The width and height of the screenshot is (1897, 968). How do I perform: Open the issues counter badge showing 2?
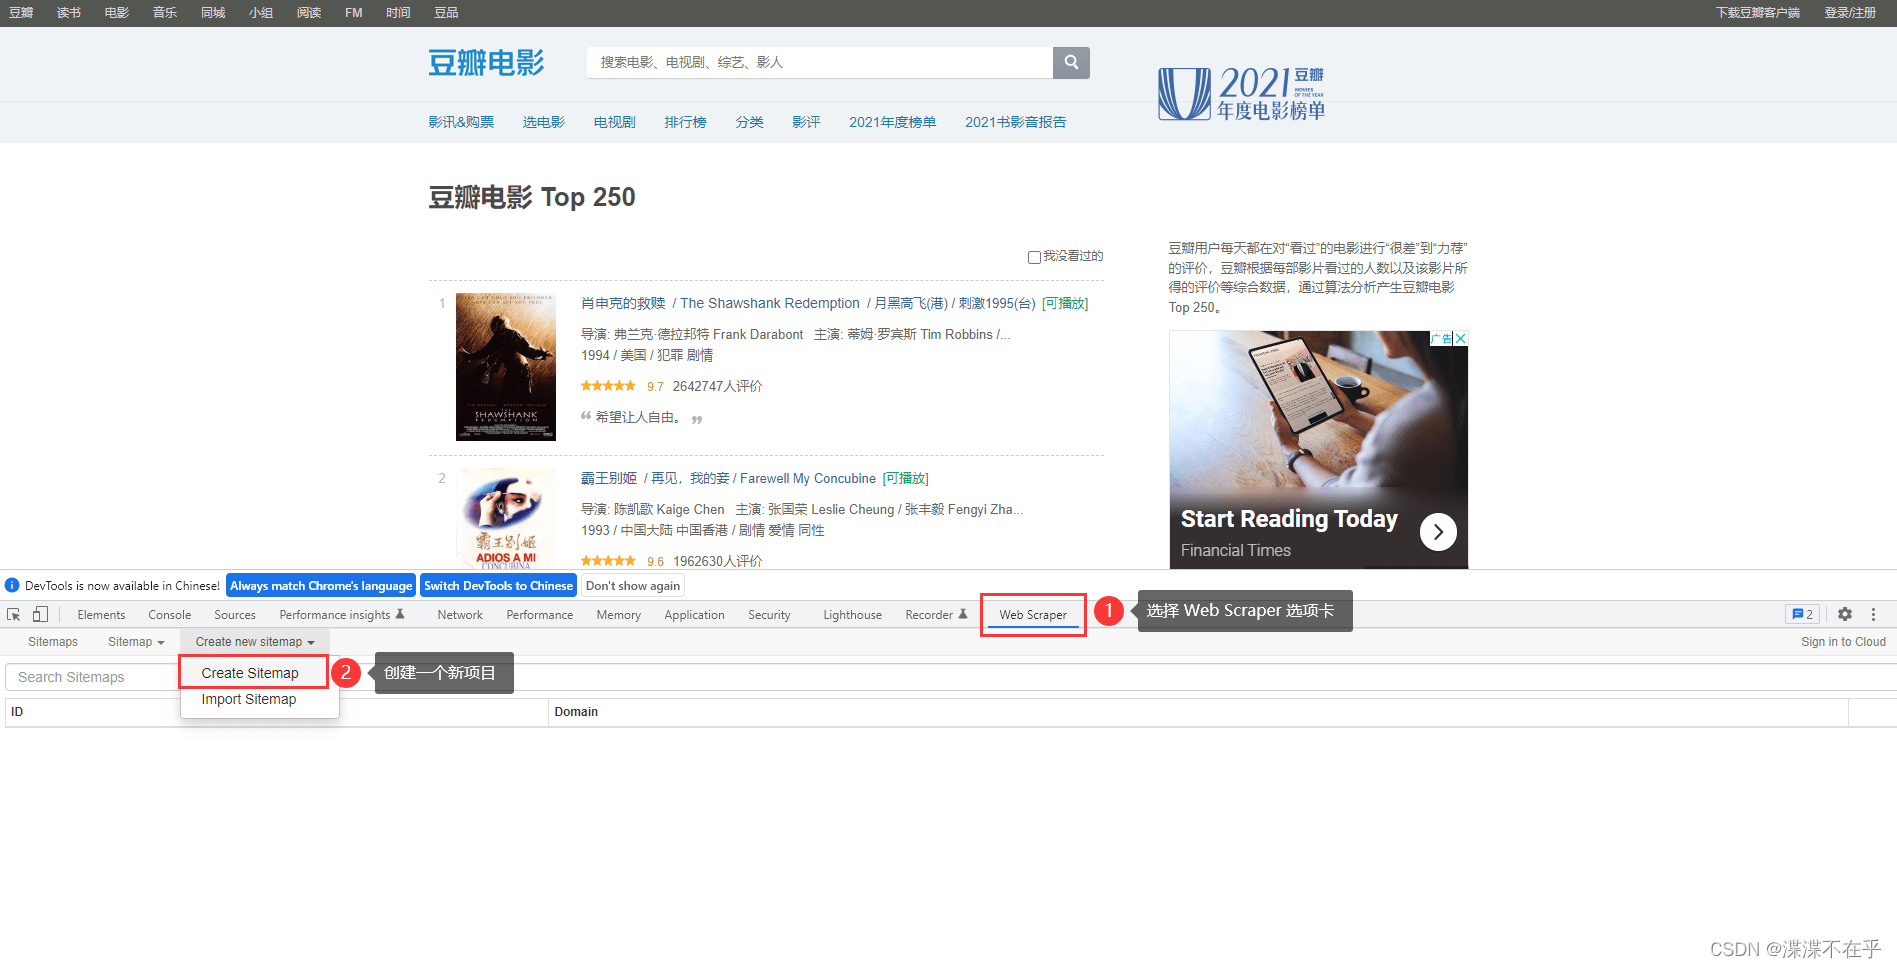1803,614
